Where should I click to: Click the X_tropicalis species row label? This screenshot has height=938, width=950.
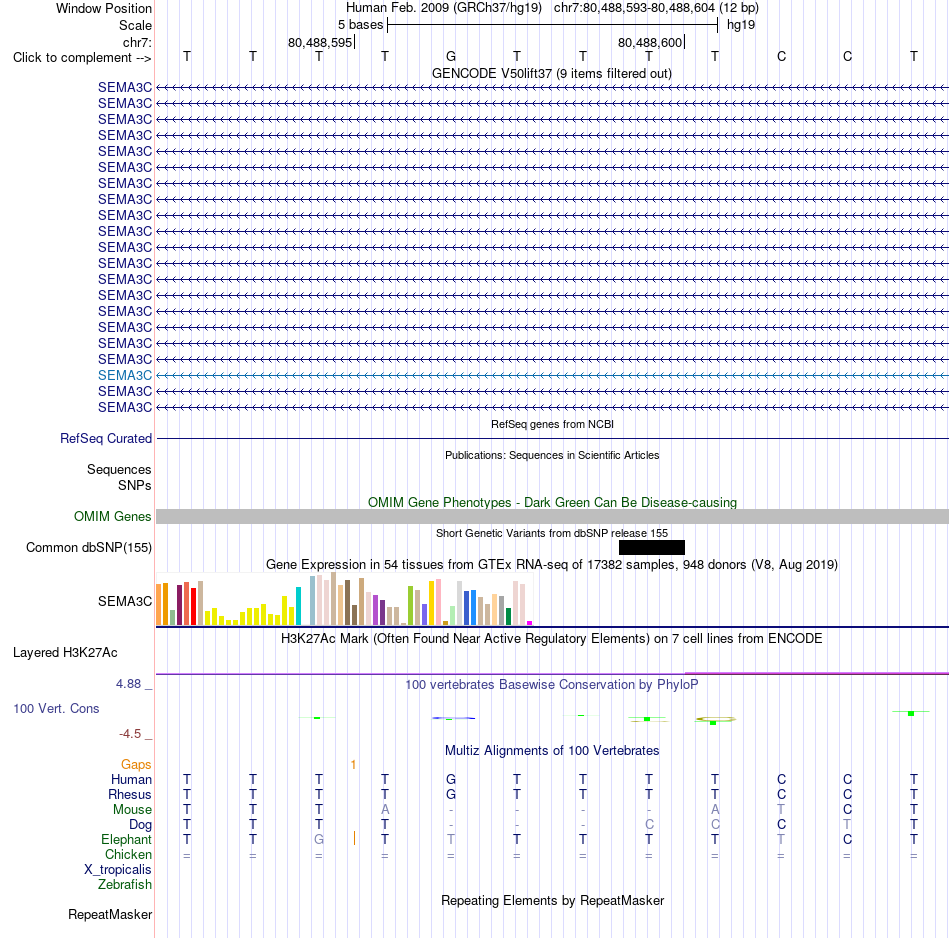(118, 870)
